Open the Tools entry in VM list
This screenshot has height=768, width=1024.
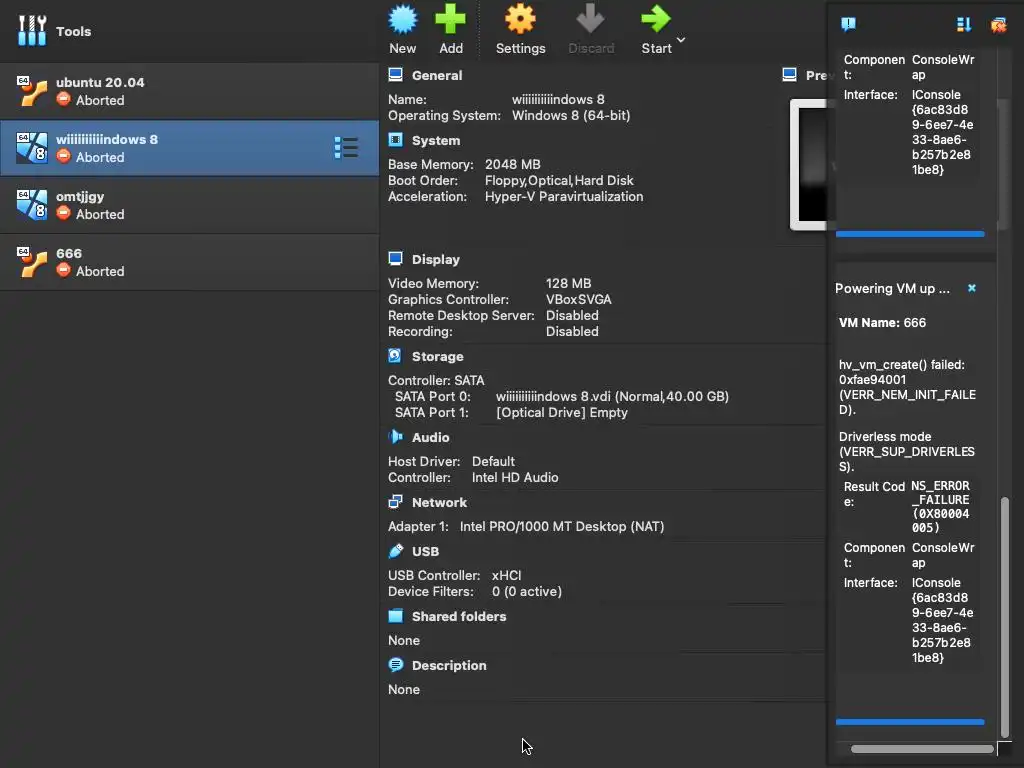tap(189, 31)
